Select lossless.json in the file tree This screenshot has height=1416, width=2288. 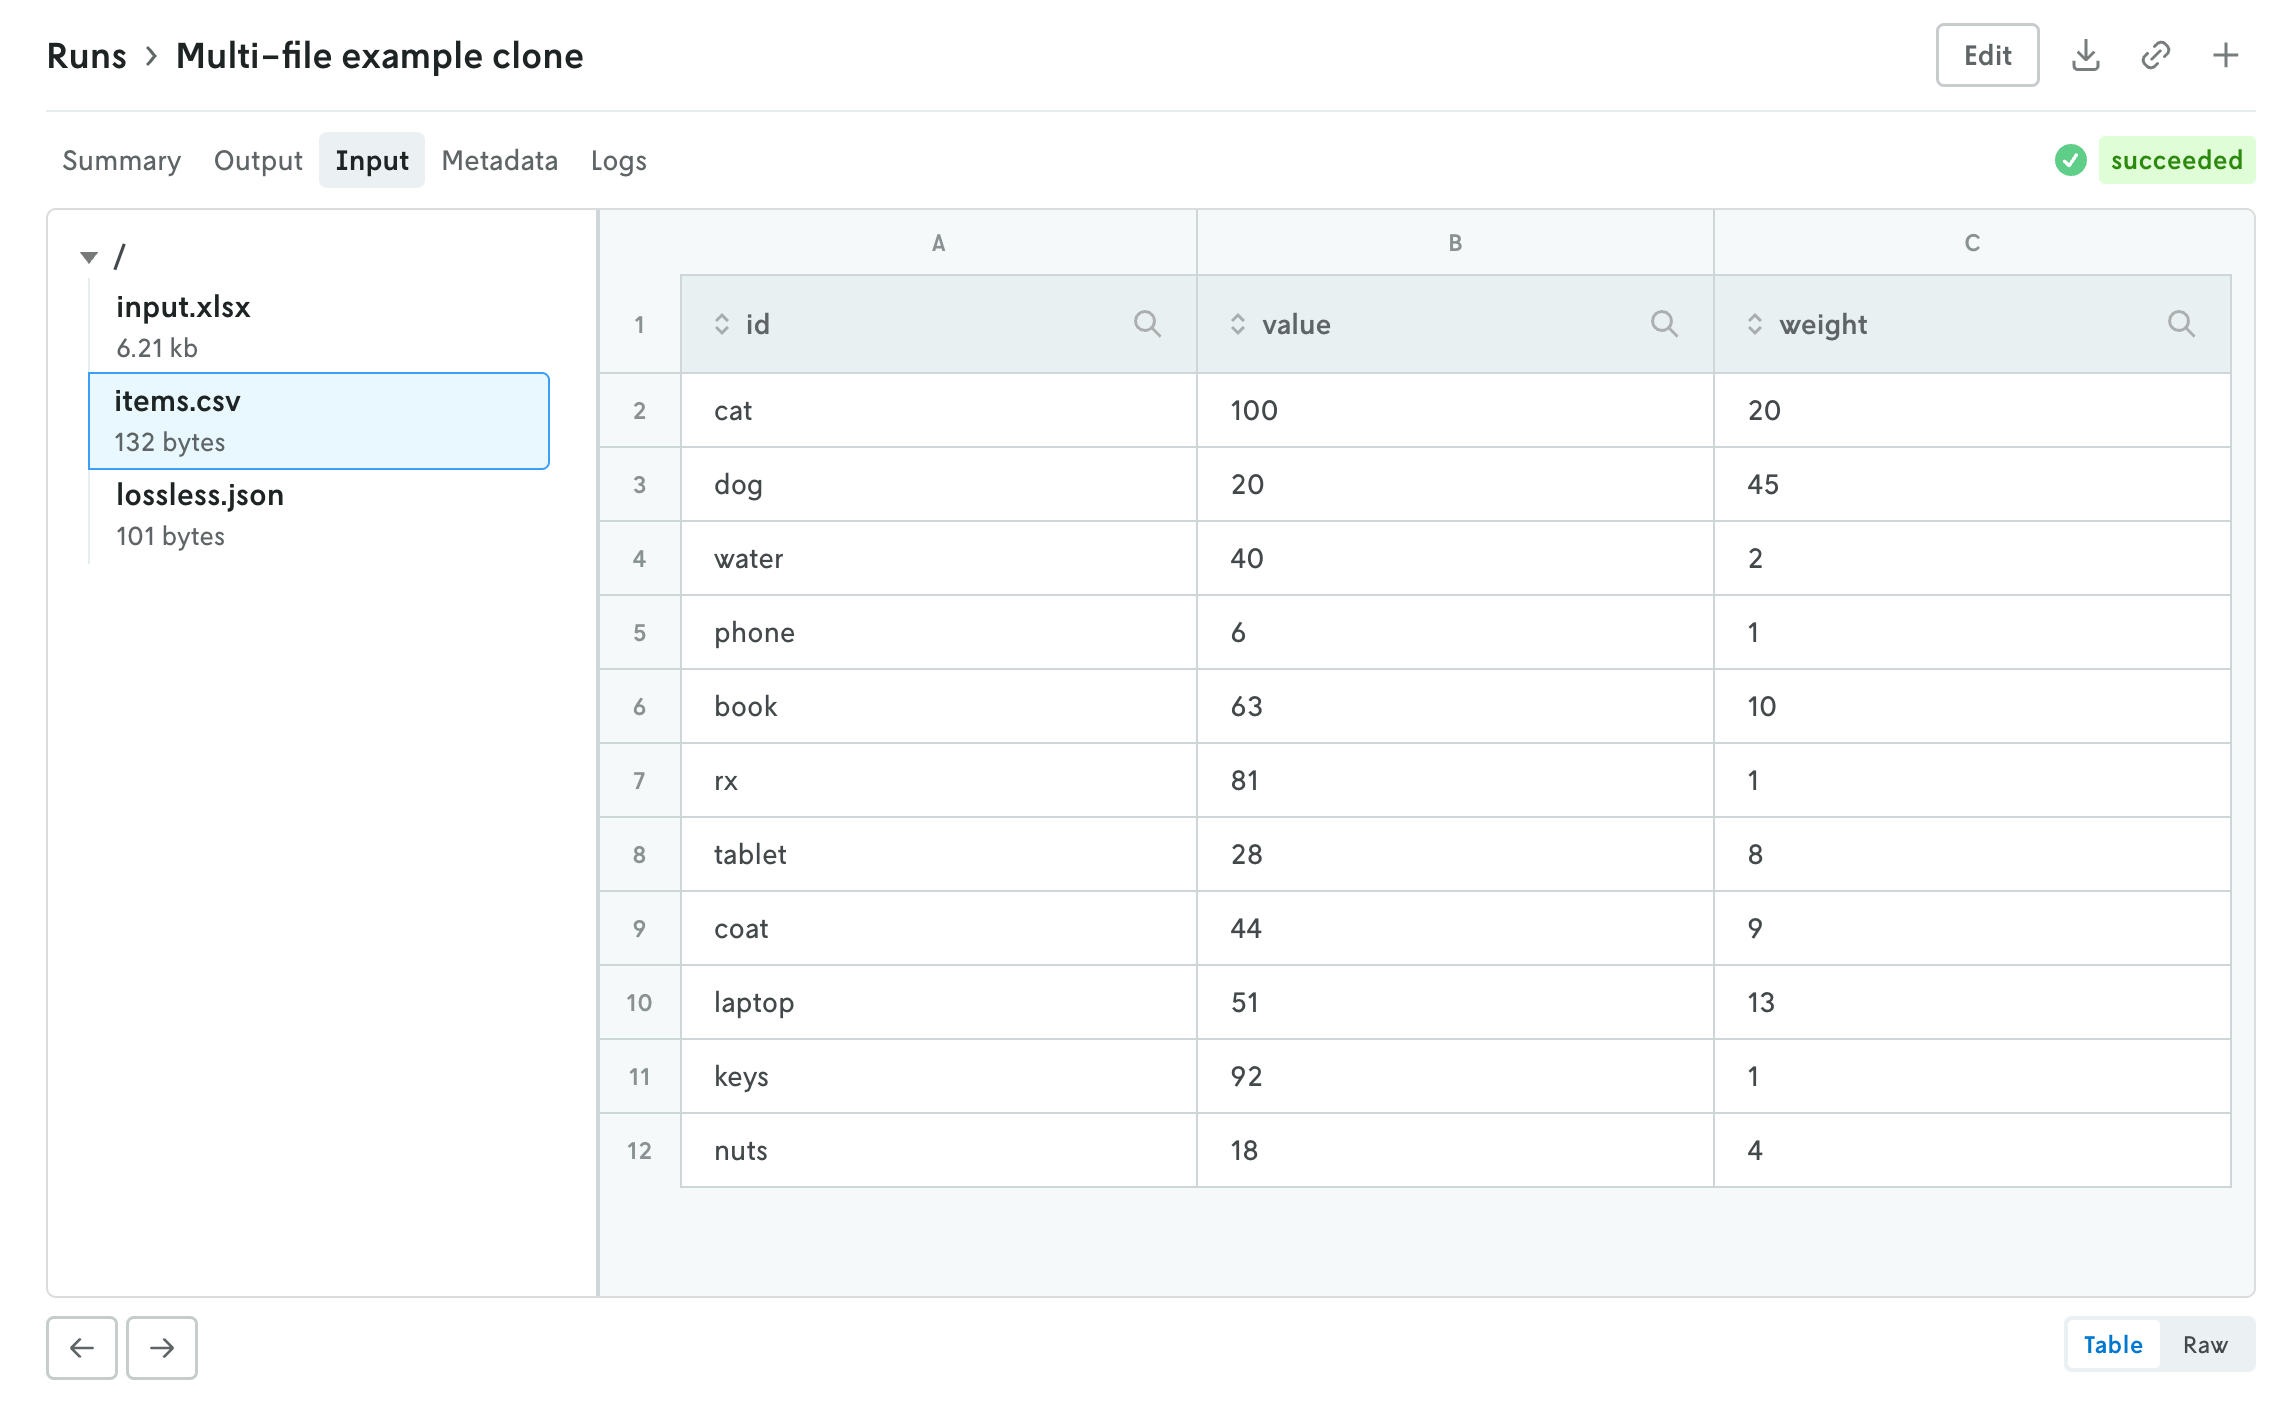click(200, 495)
